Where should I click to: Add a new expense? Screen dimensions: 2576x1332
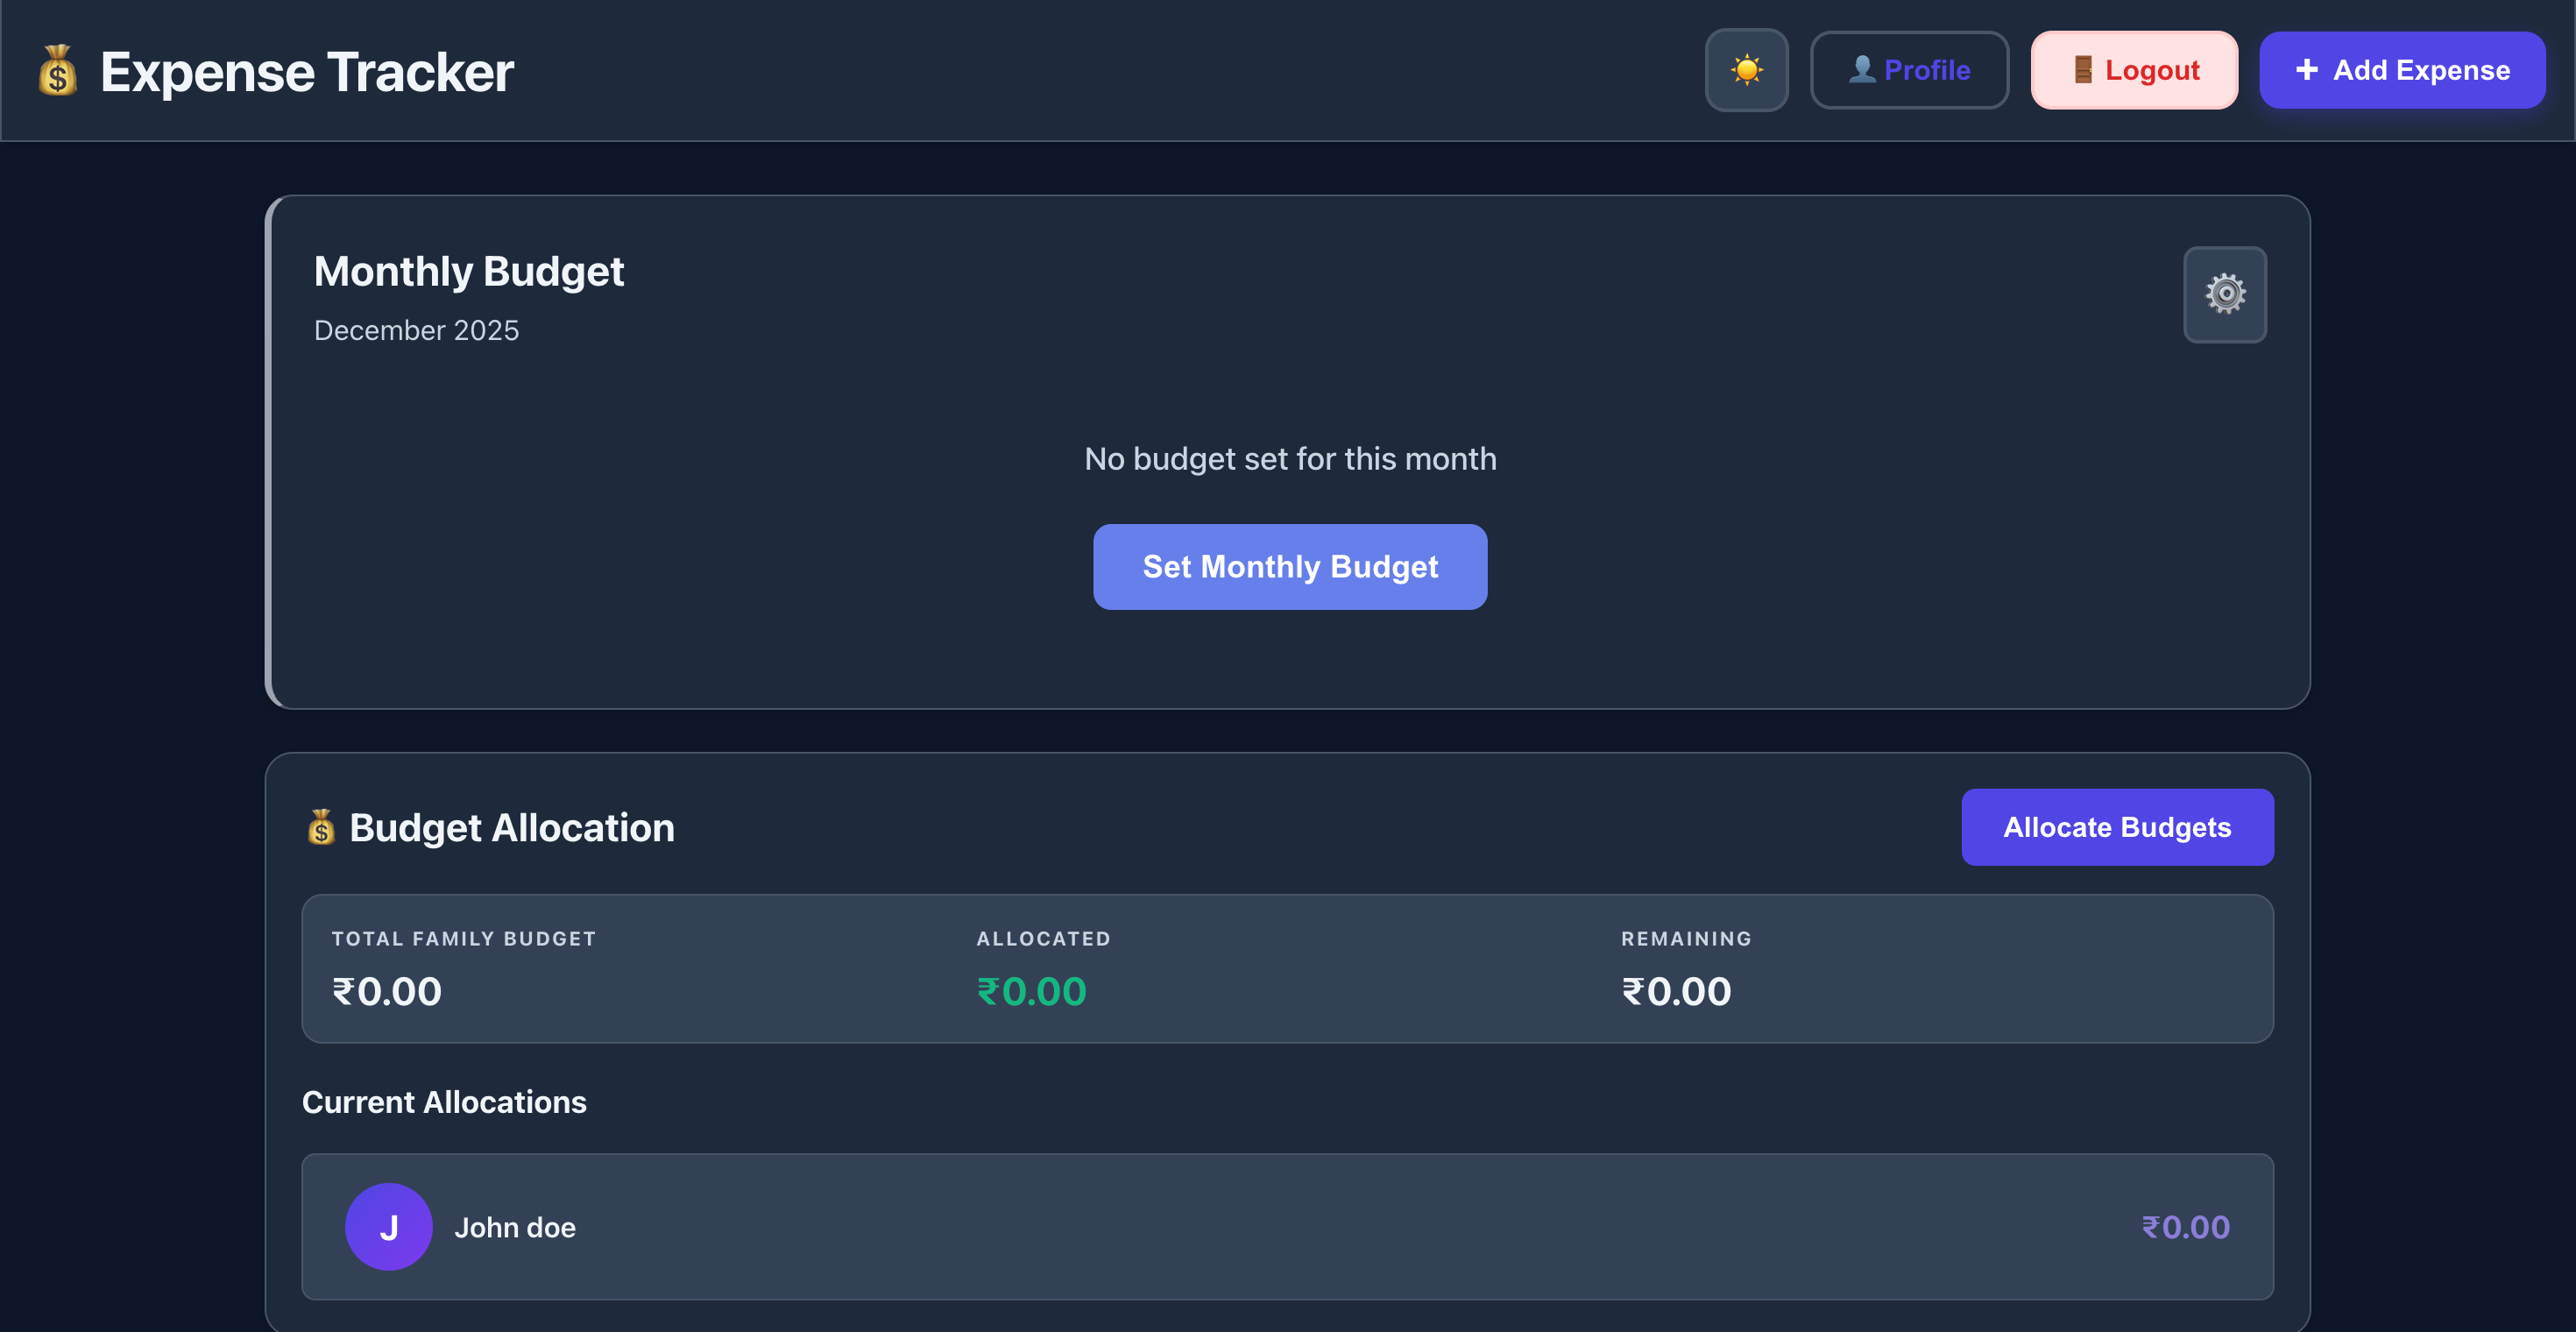(x=2402, y=69)
